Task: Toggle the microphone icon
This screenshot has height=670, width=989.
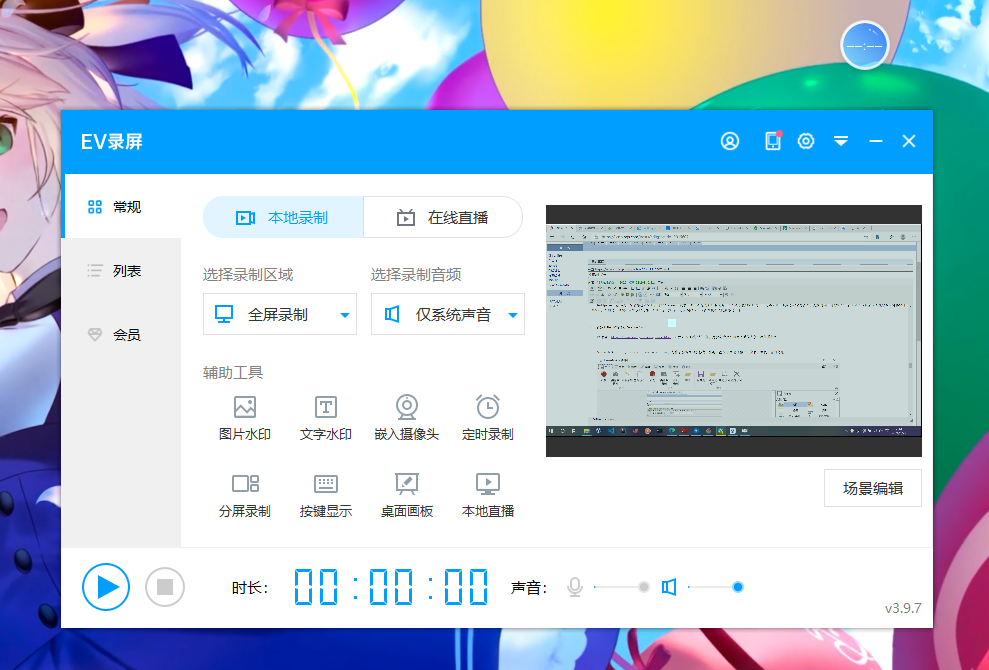Action: [575, 587]
